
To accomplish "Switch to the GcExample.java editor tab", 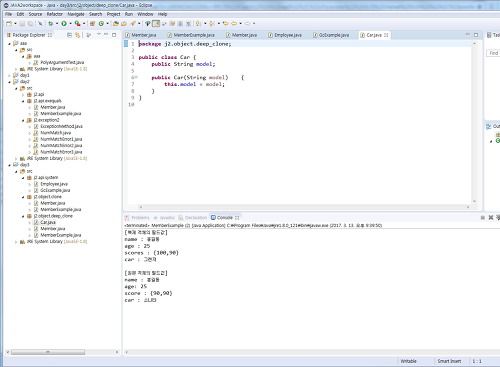I will 331,35.
